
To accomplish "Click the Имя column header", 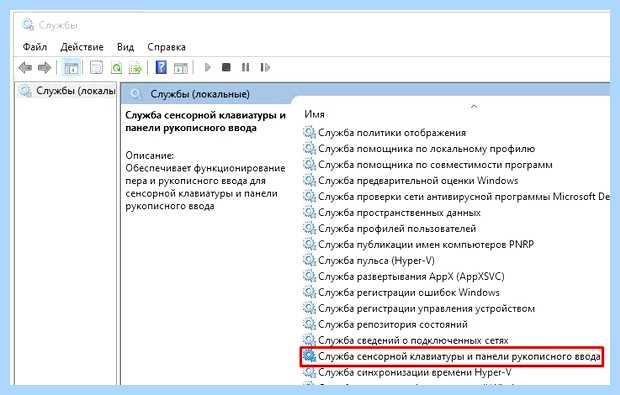I will 314,114.
